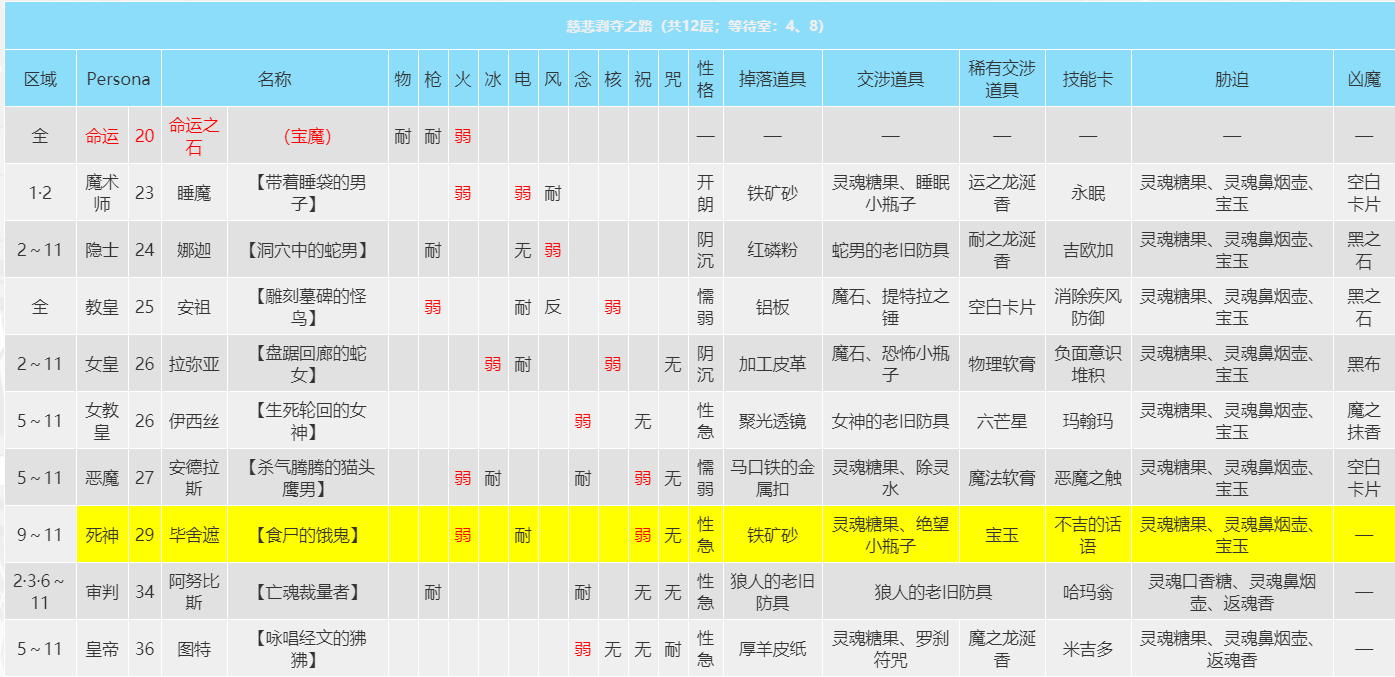
Task: Select the 负面意识堆积 skill card
Action: tap(1088, 364)
